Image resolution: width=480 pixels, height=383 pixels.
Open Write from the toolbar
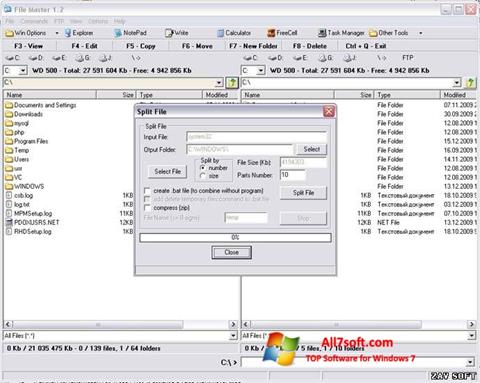click(177, 33)
